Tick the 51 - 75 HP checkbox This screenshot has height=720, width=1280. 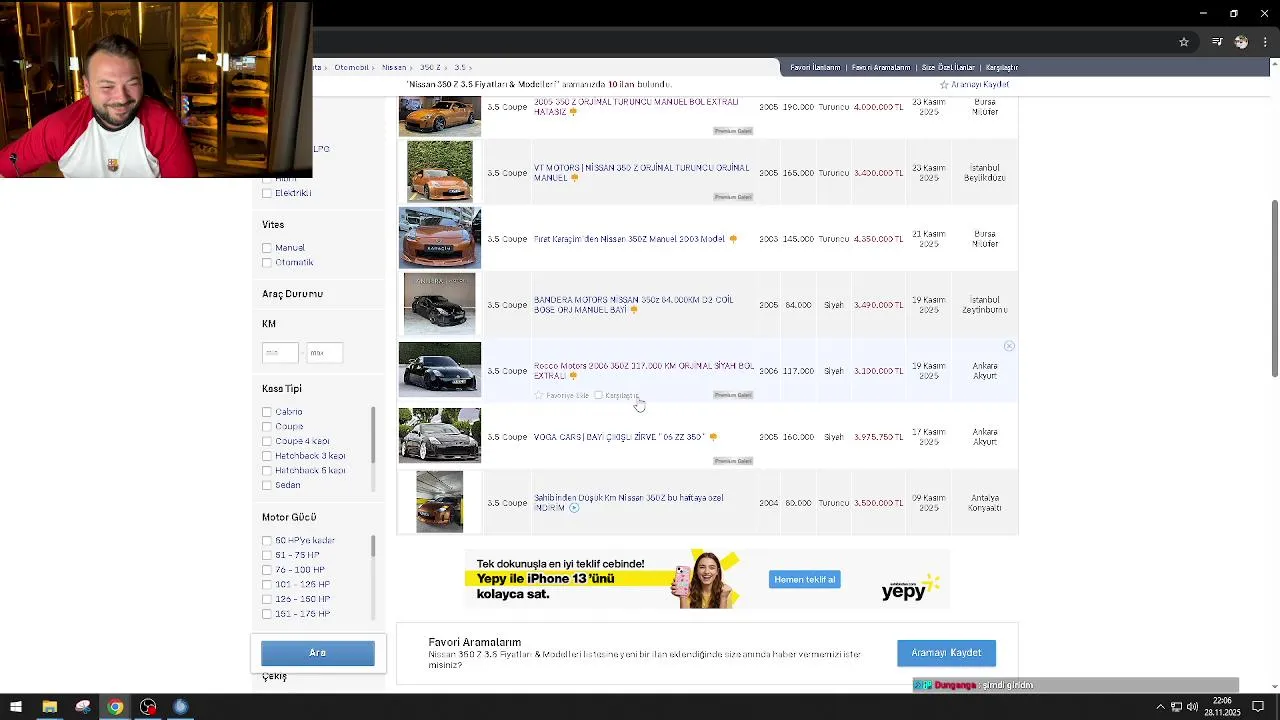267,555
